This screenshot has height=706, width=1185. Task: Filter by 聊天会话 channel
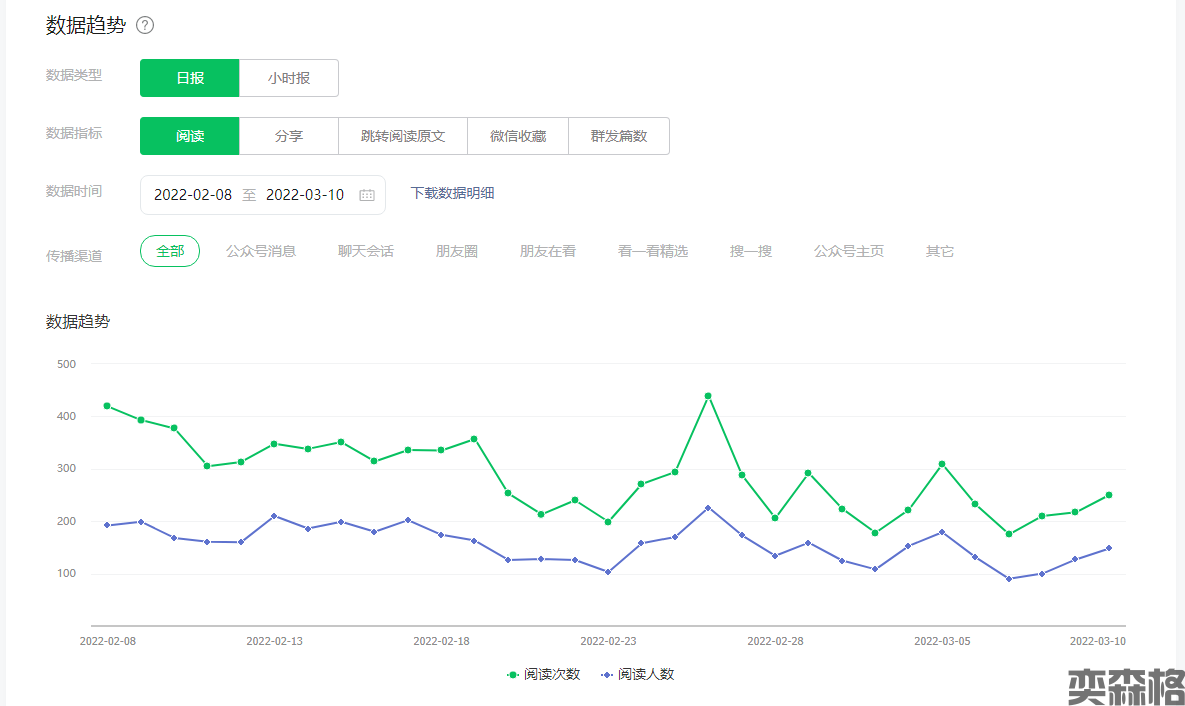366,251
